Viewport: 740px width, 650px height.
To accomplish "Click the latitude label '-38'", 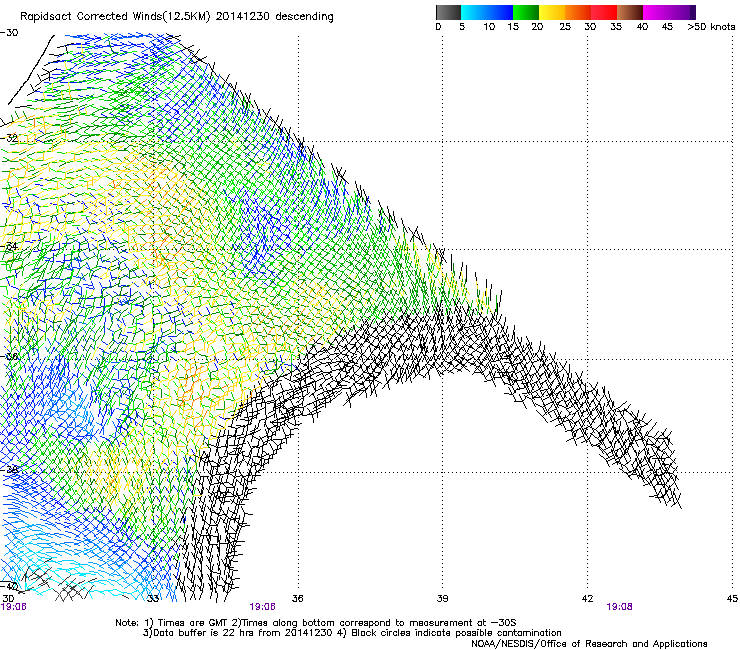I will (x=9, y=470).
